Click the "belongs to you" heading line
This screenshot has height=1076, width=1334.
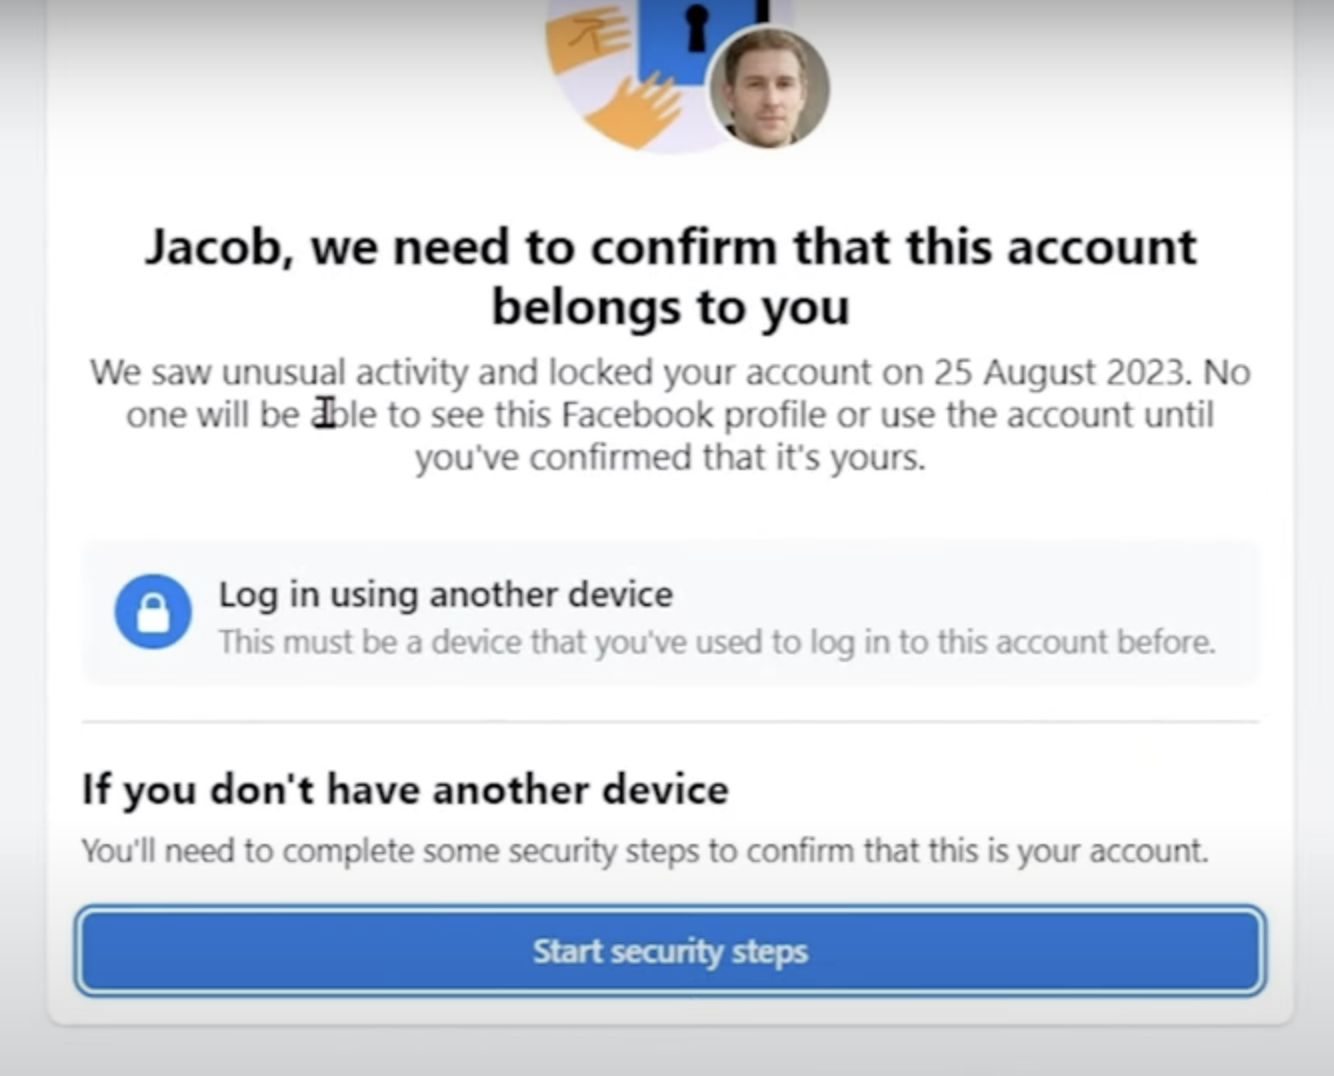670,307
